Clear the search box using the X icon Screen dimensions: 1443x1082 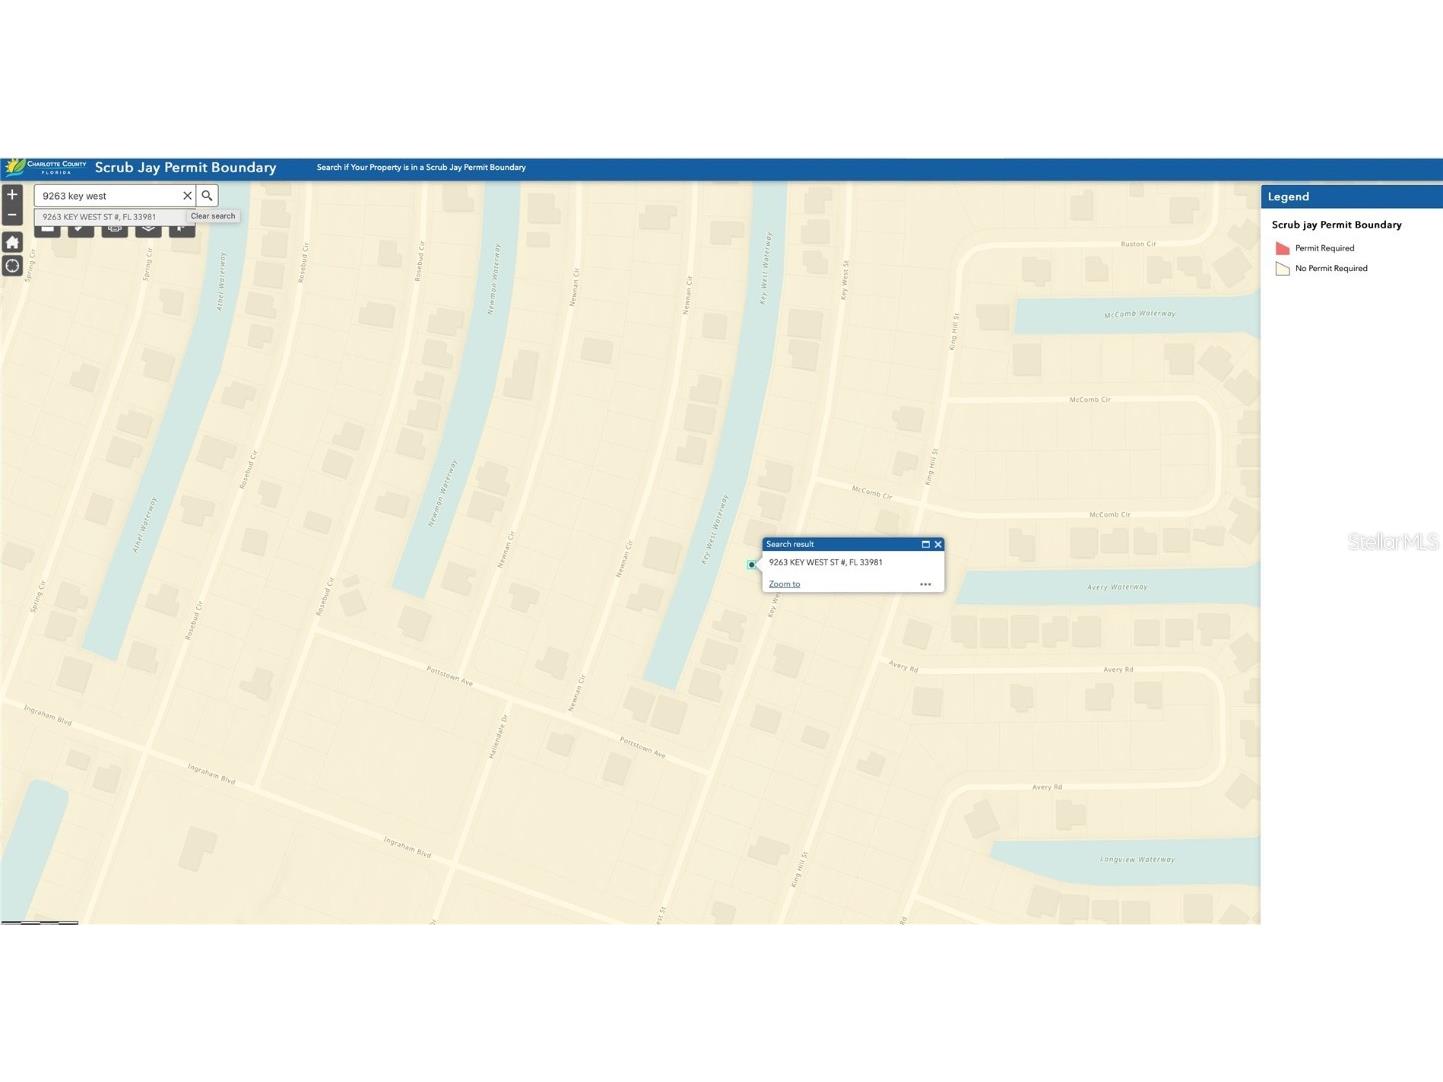[187, 195]
